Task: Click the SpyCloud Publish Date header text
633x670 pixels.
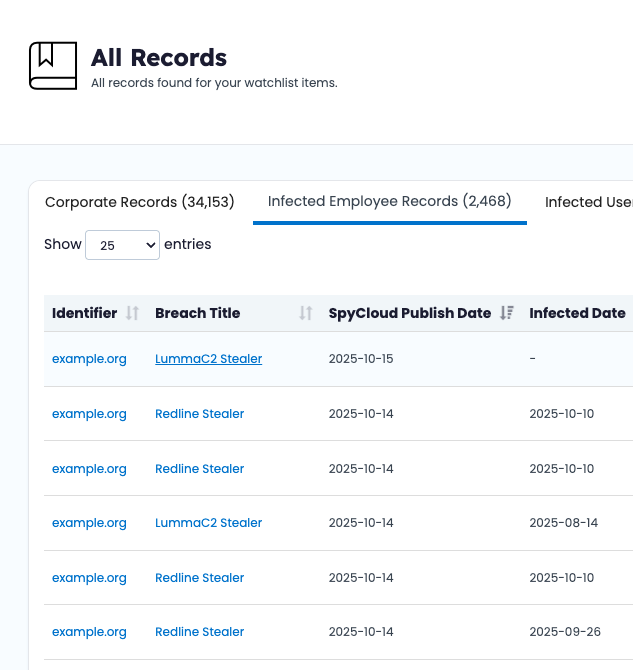Action: (410, 313)
